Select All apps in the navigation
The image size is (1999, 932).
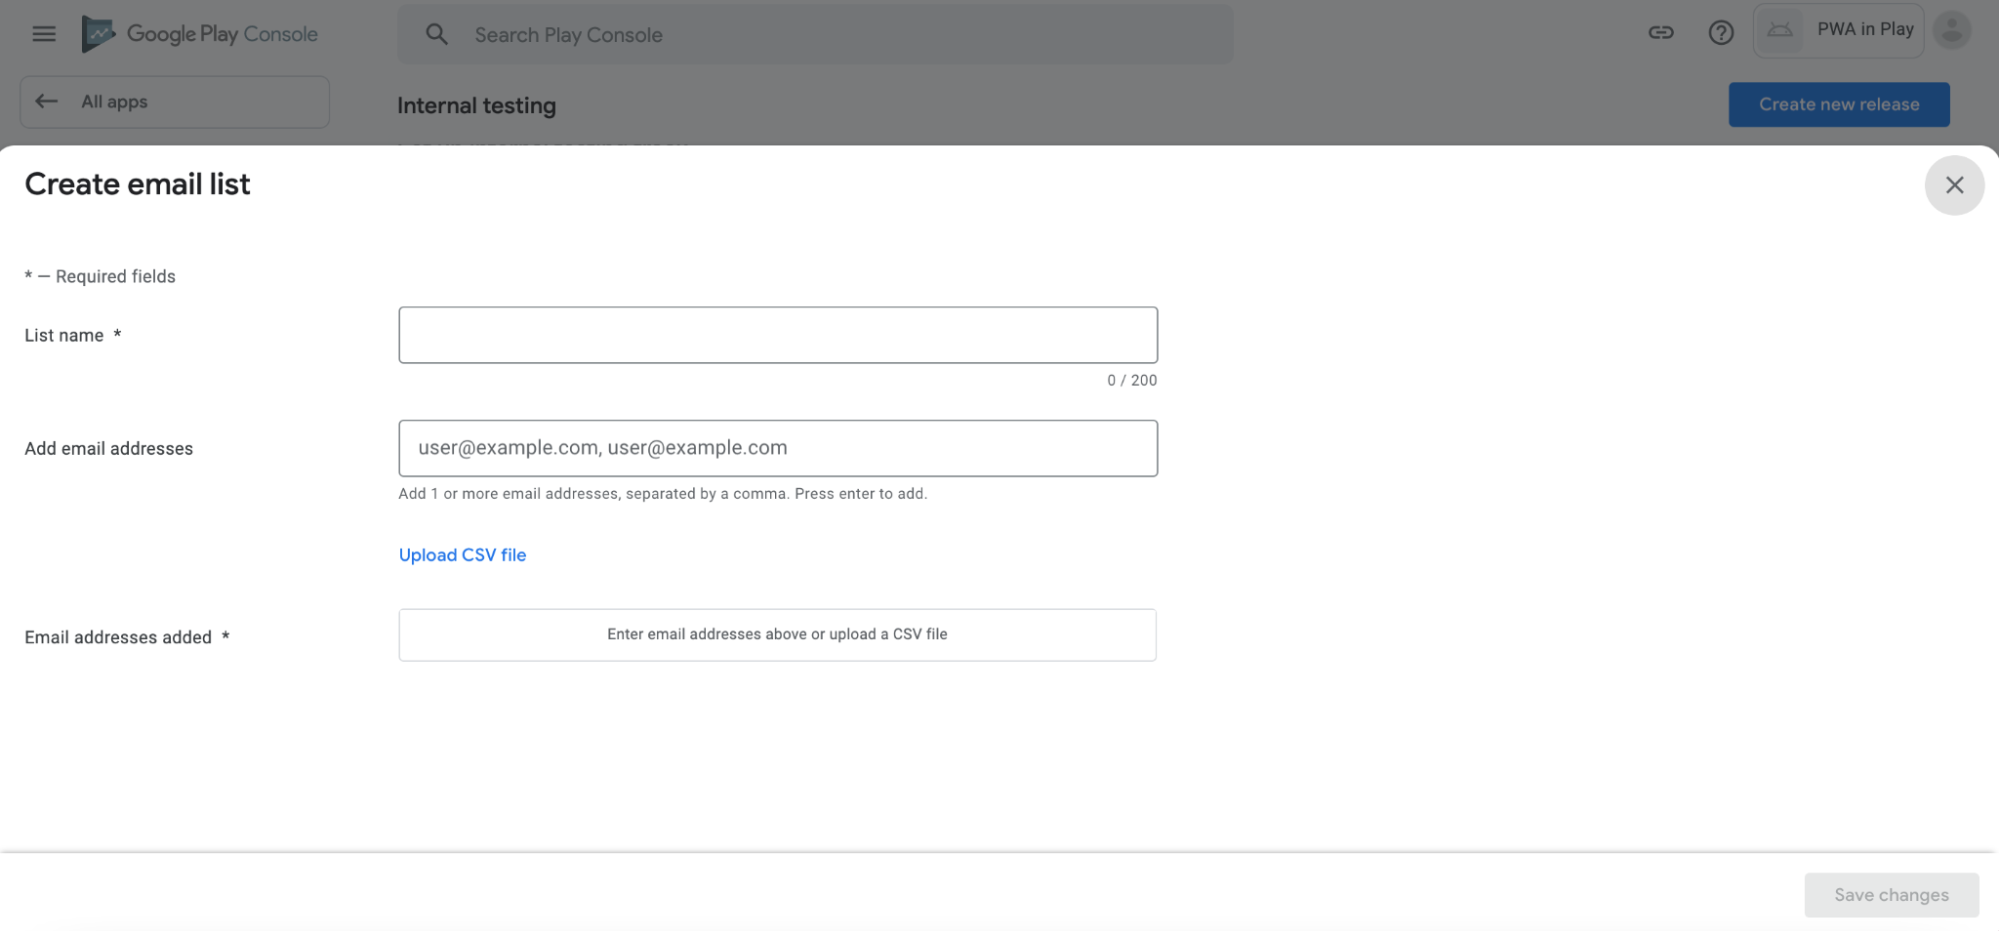coord(114,101)
